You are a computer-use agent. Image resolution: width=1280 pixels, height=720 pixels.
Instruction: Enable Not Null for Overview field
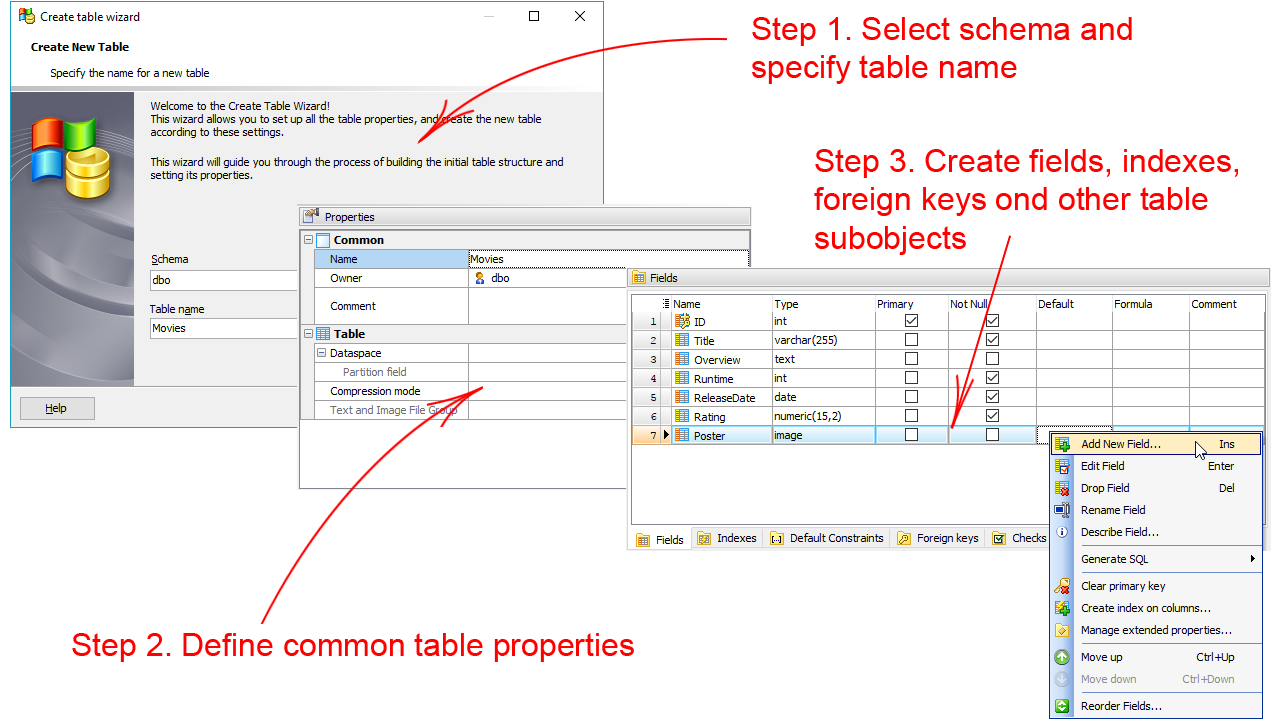click(x=992, y=359)
